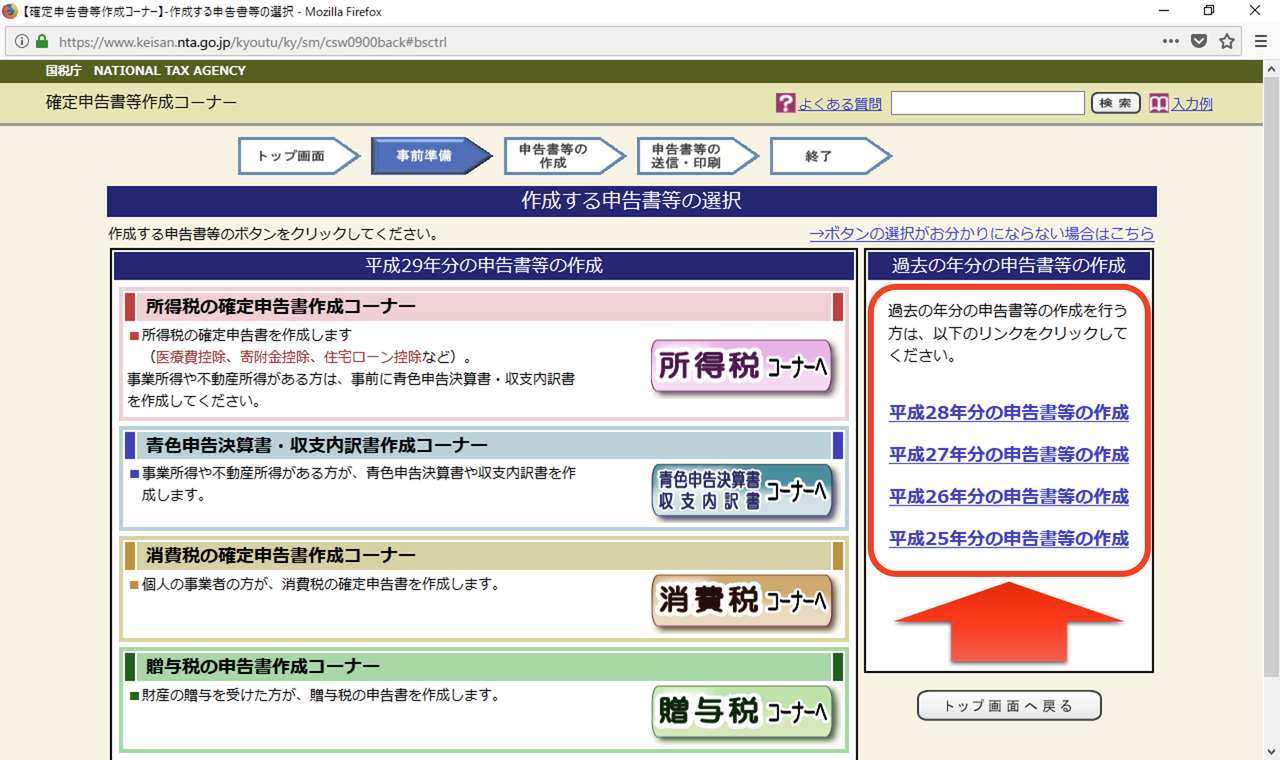Image resolution: width=1280 pixels, height=760 pixels.
Task: Click the 入力例 book icon
Action: coord(1158,103)
